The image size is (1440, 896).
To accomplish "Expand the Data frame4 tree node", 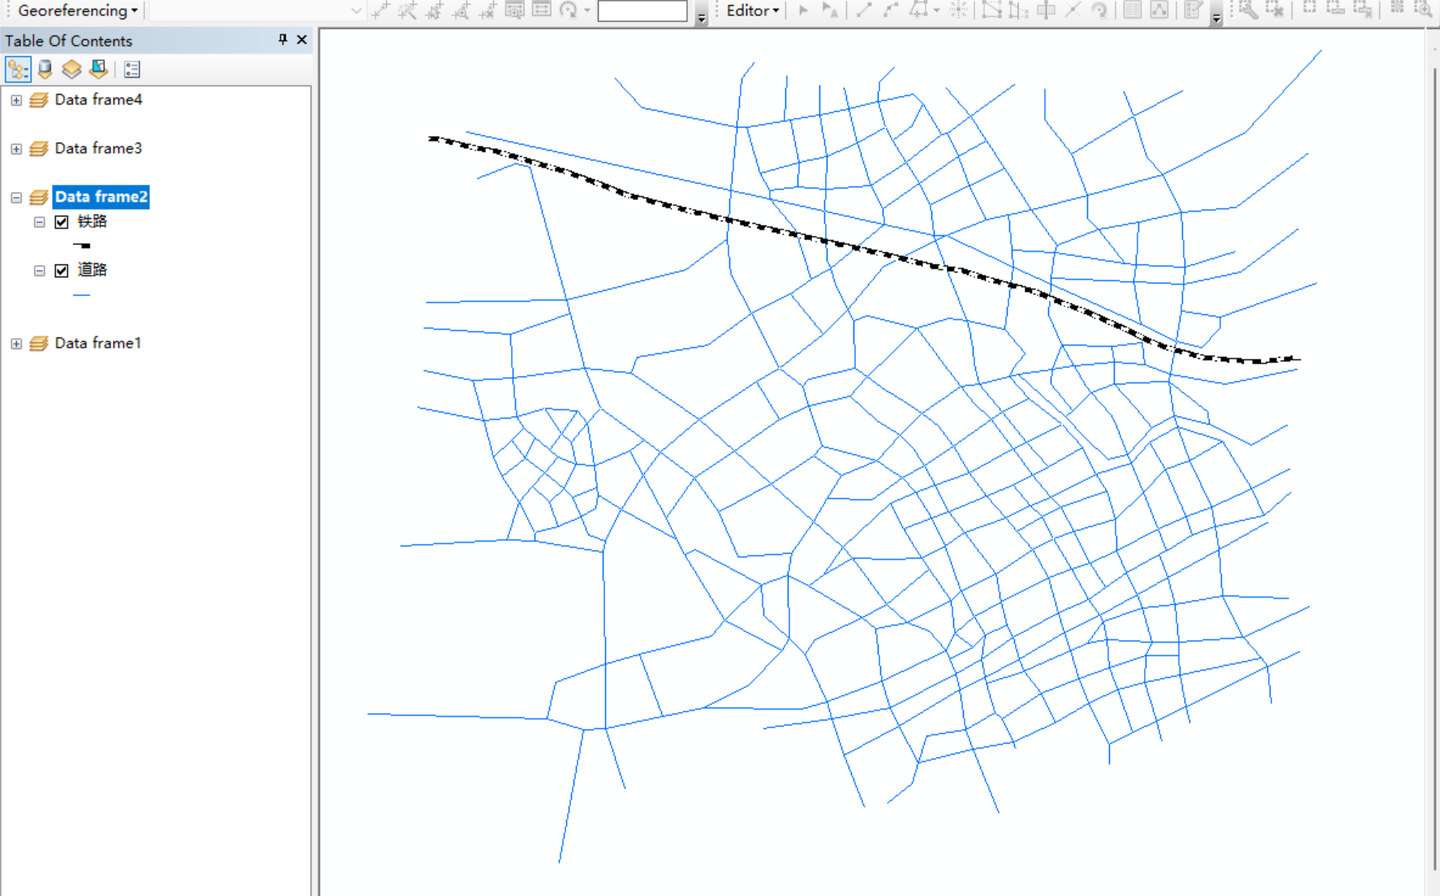I will (15, 100).
